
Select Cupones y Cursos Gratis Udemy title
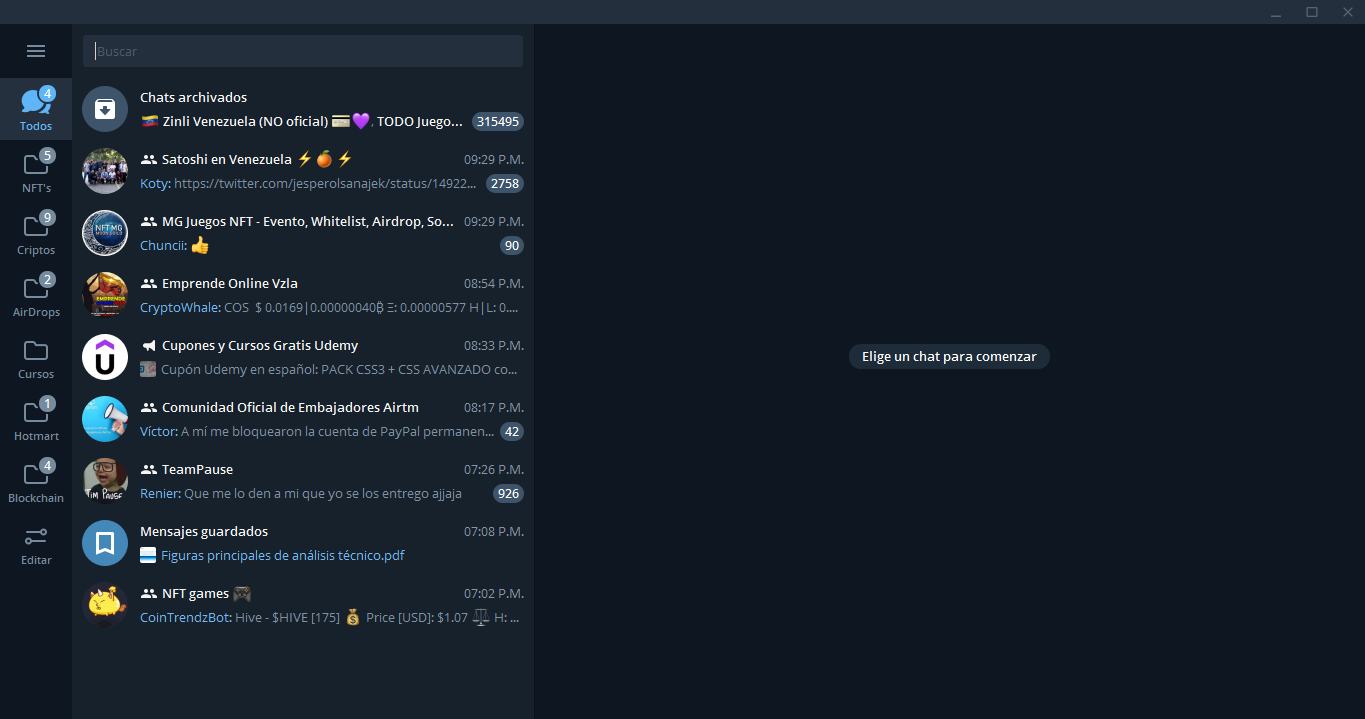pyautogui.click(x=260, y=345)
